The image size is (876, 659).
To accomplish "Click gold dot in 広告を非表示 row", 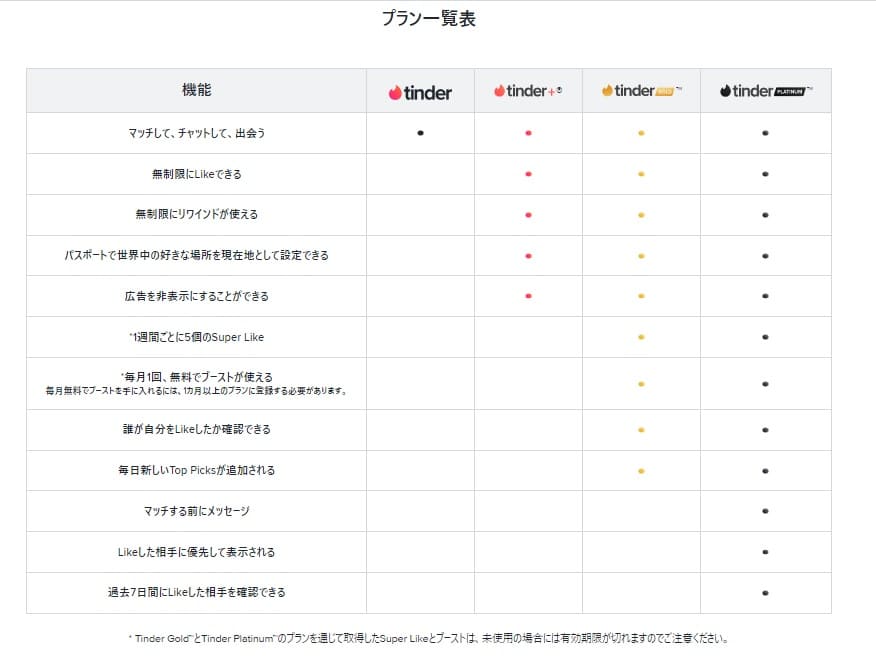I will click(641, 296).
